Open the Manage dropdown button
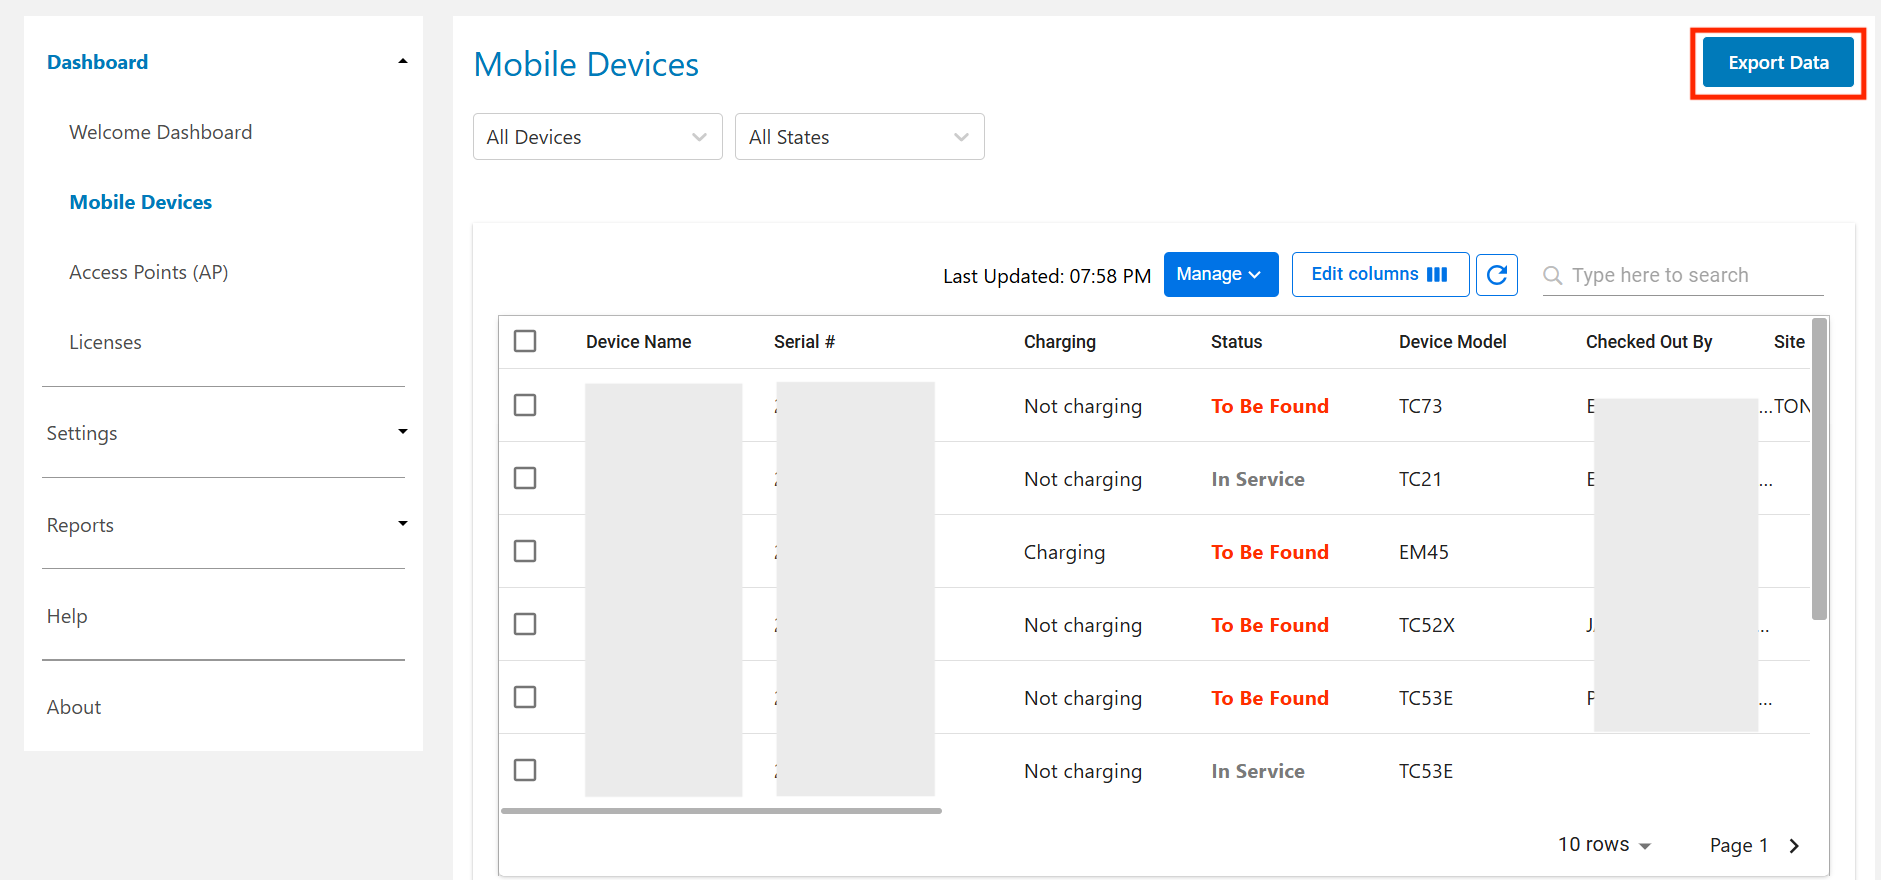The image size is (1881, 880). (1220, 275)
